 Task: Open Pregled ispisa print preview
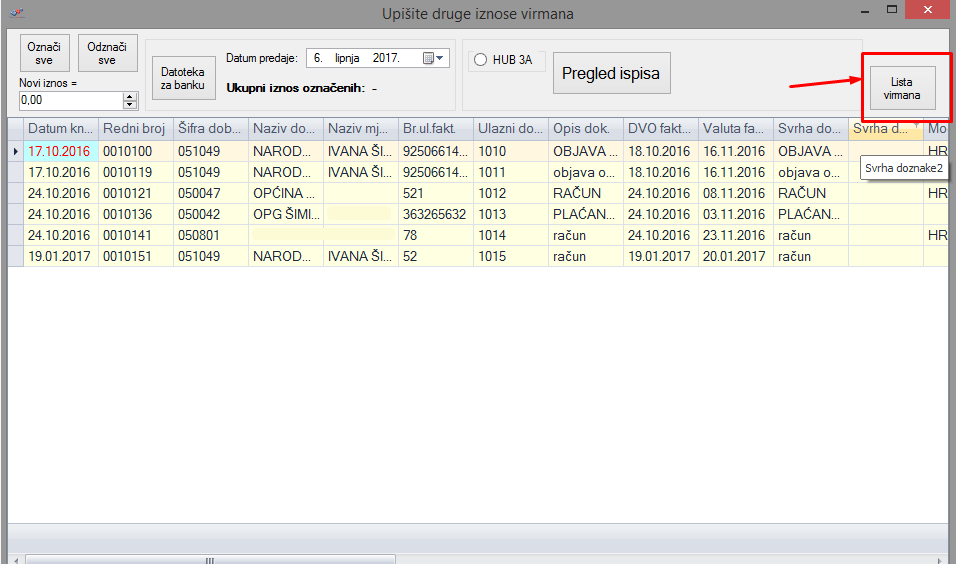[x=611, y=74]
